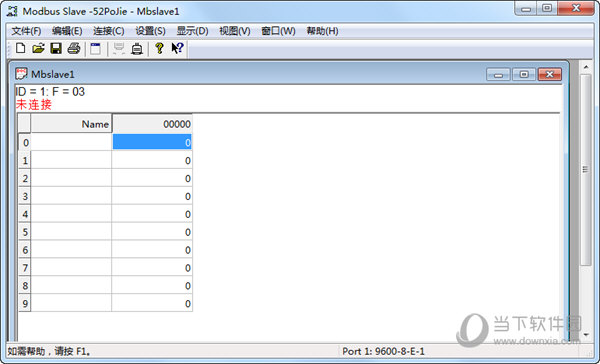This screenshot has height=364, width=600.
Task: Save the document with floppy disk icon
Action: 56,49
